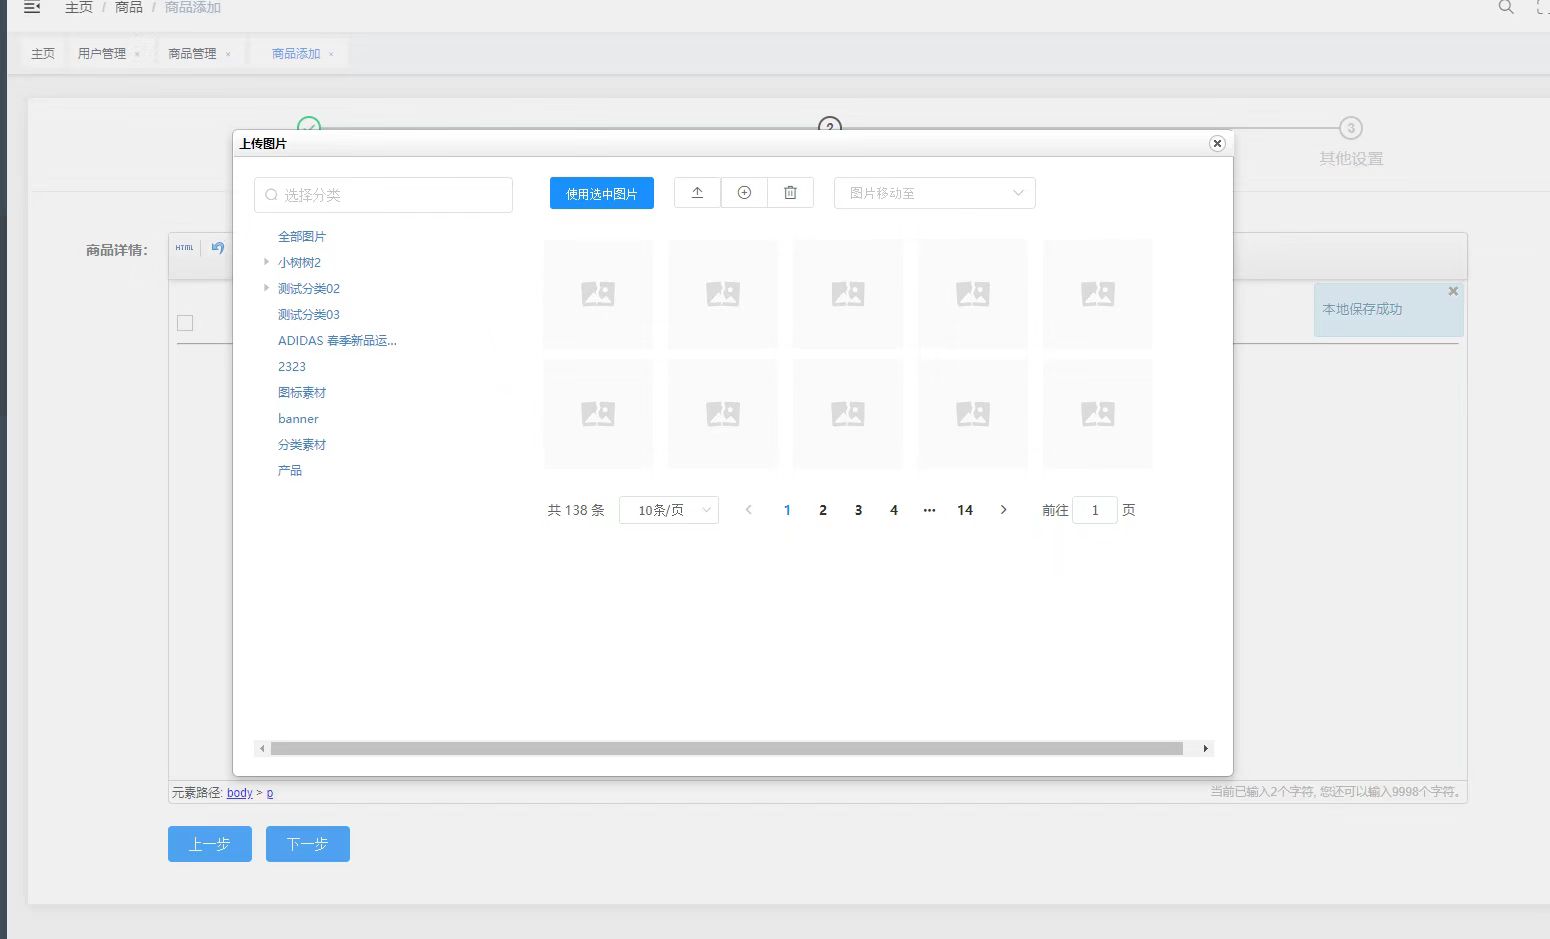Click the pagination ellipsis for more pages
Image resolution: width=1550 pixels, height=939 pixels.
929,510
